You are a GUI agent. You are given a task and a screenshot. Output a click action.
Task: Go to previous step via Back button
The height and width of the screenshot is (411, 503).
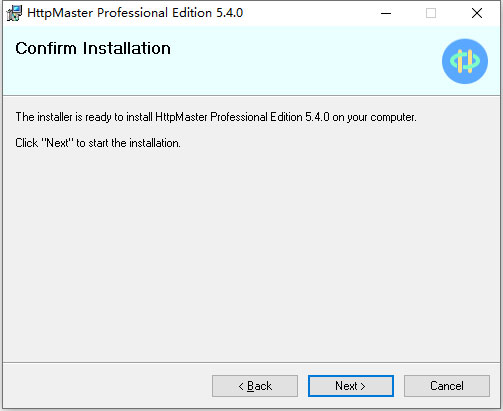(255, 386)
